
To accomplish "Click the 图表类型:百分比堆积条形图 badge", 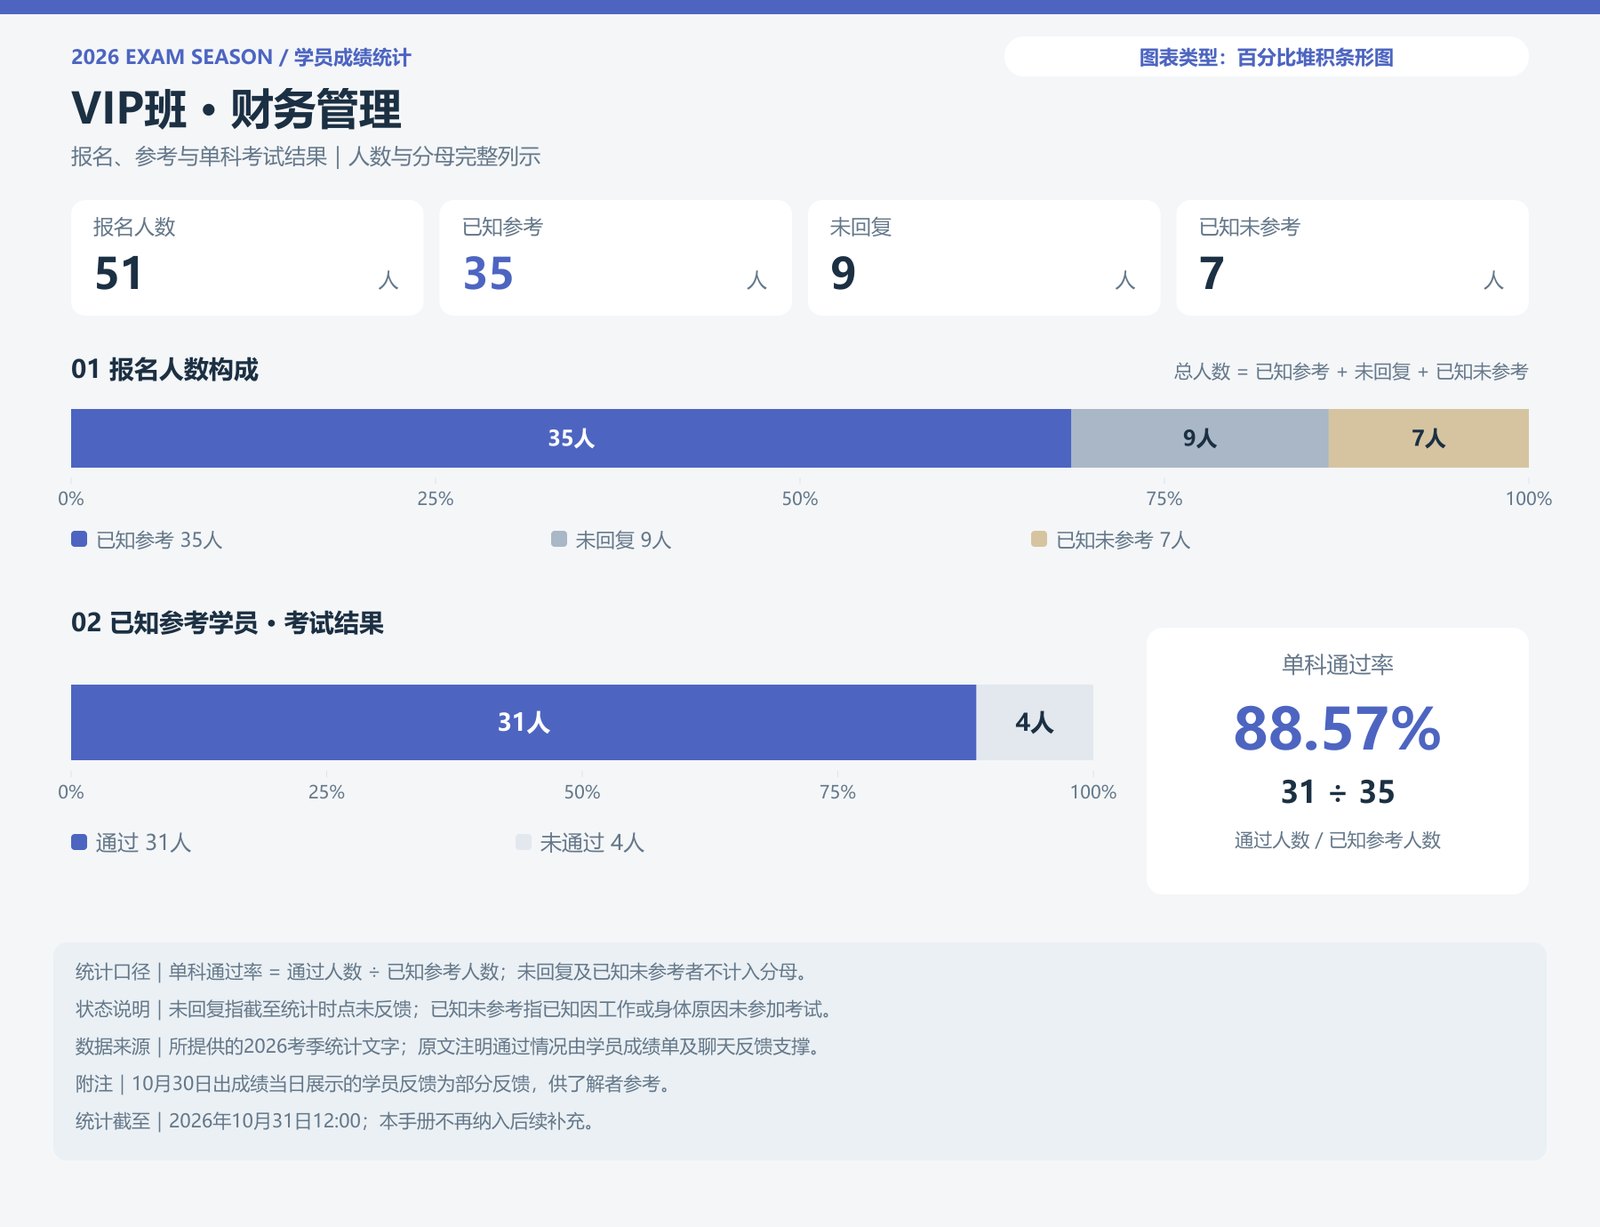I will (x=1266, y=57).
